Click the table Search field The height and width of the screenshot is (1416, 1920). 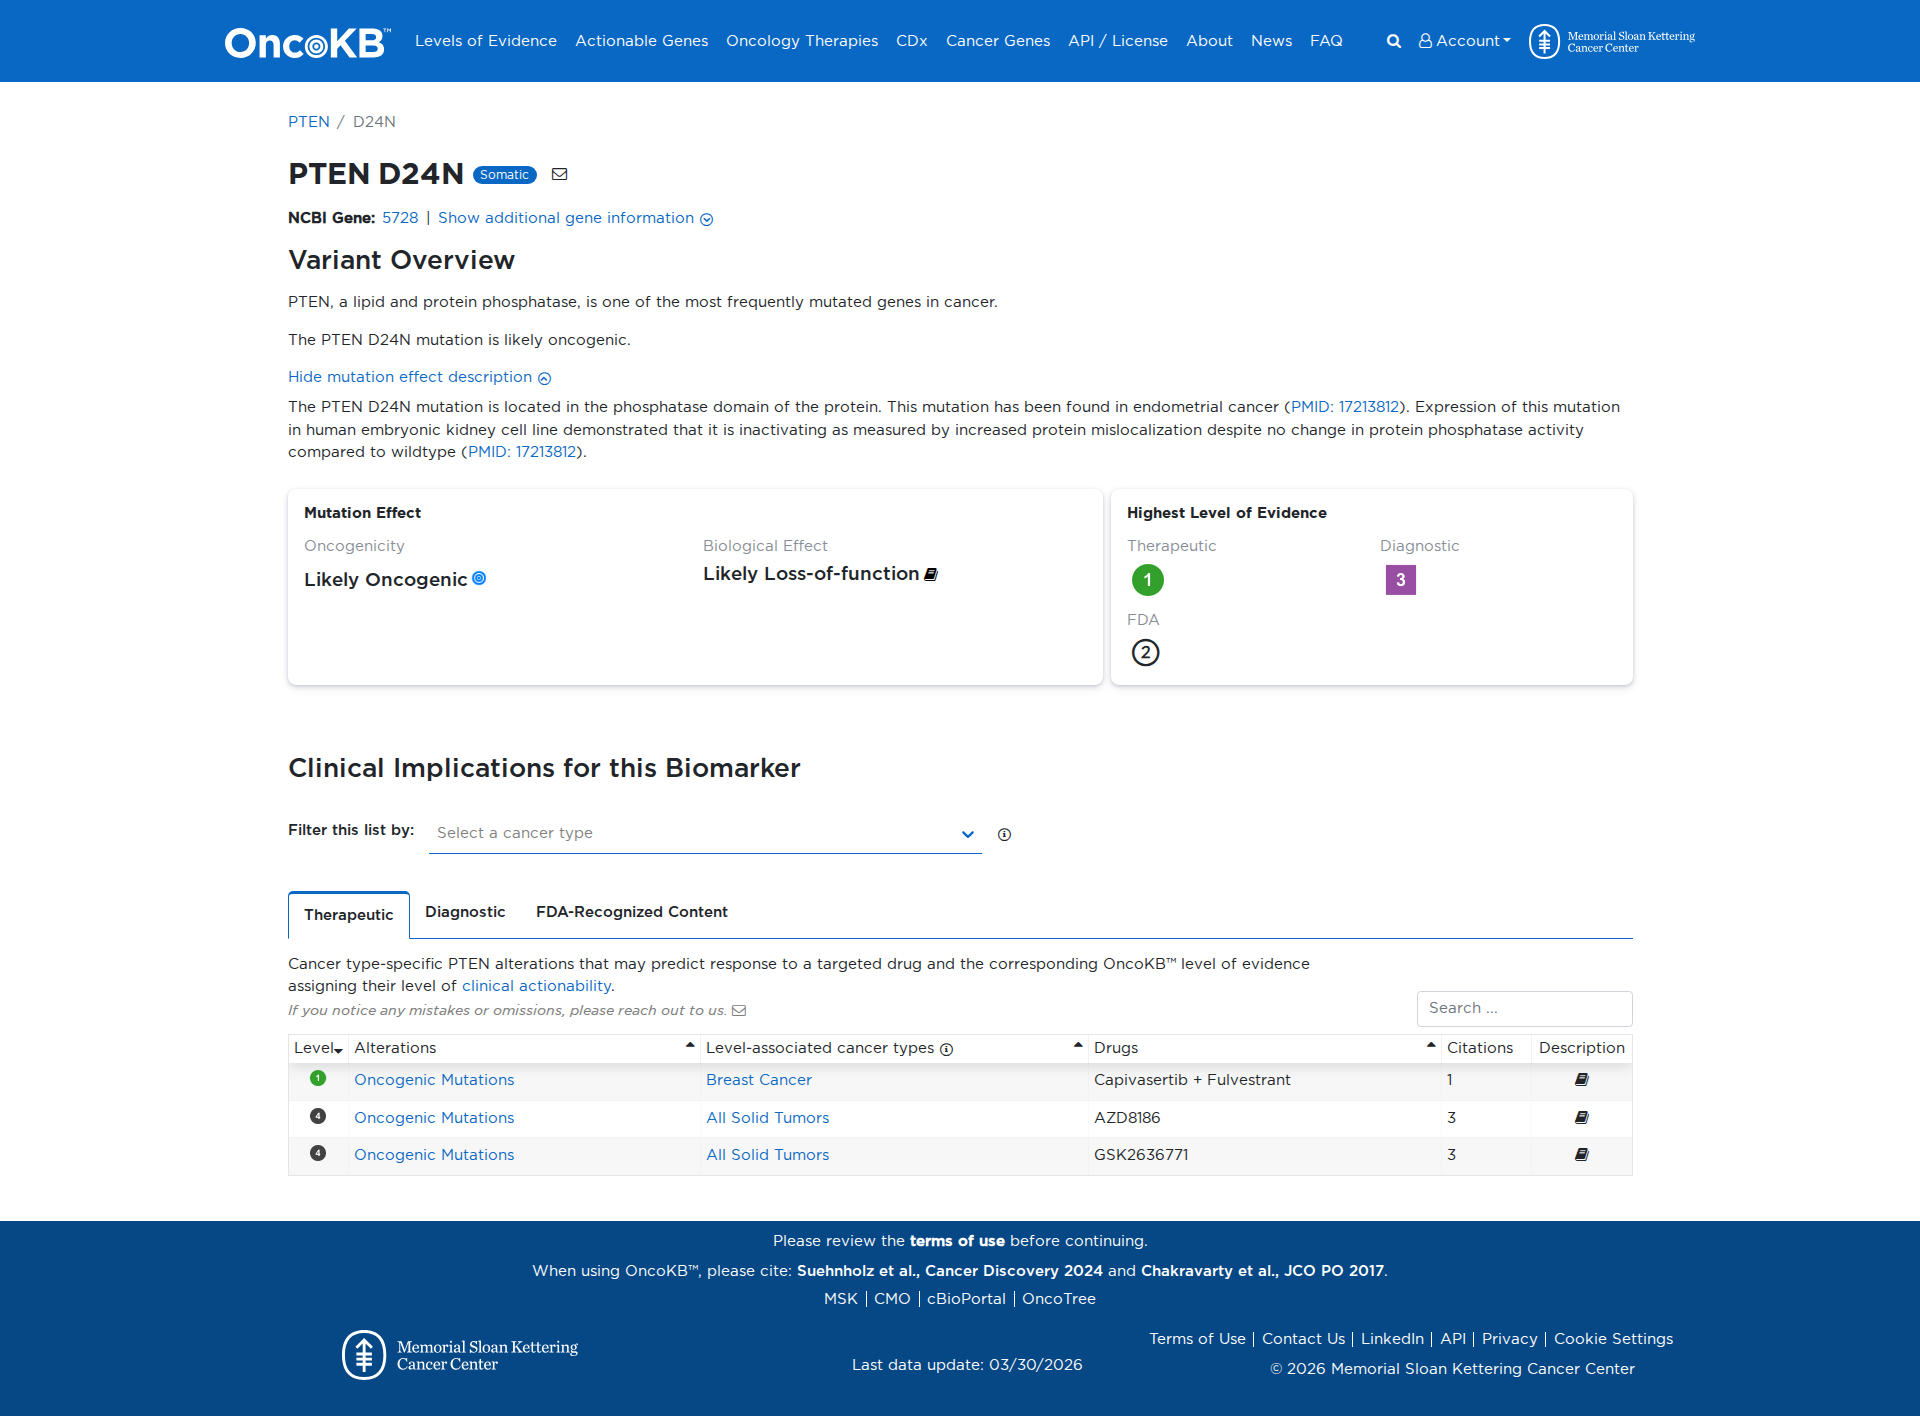coord(1523,1008)
